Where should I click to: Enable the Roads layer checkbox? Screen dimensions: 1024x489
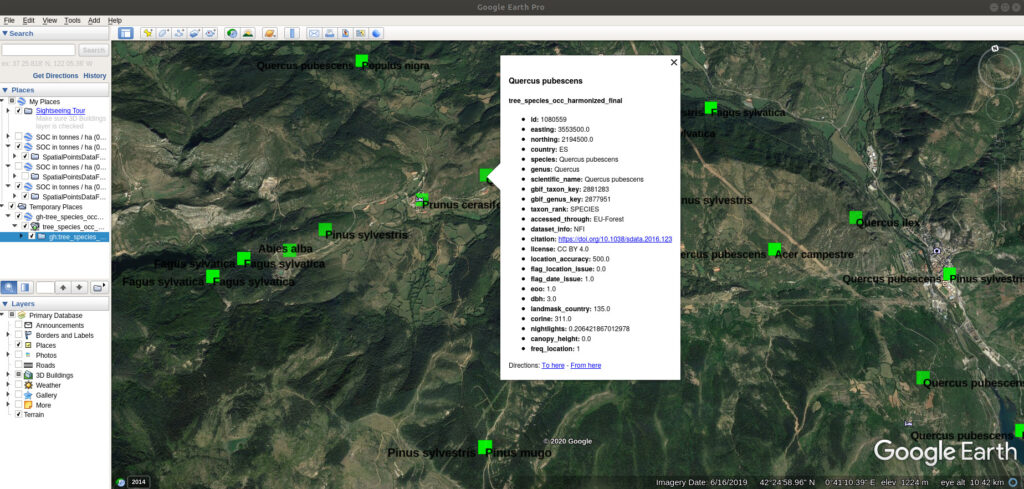(18, 365)
